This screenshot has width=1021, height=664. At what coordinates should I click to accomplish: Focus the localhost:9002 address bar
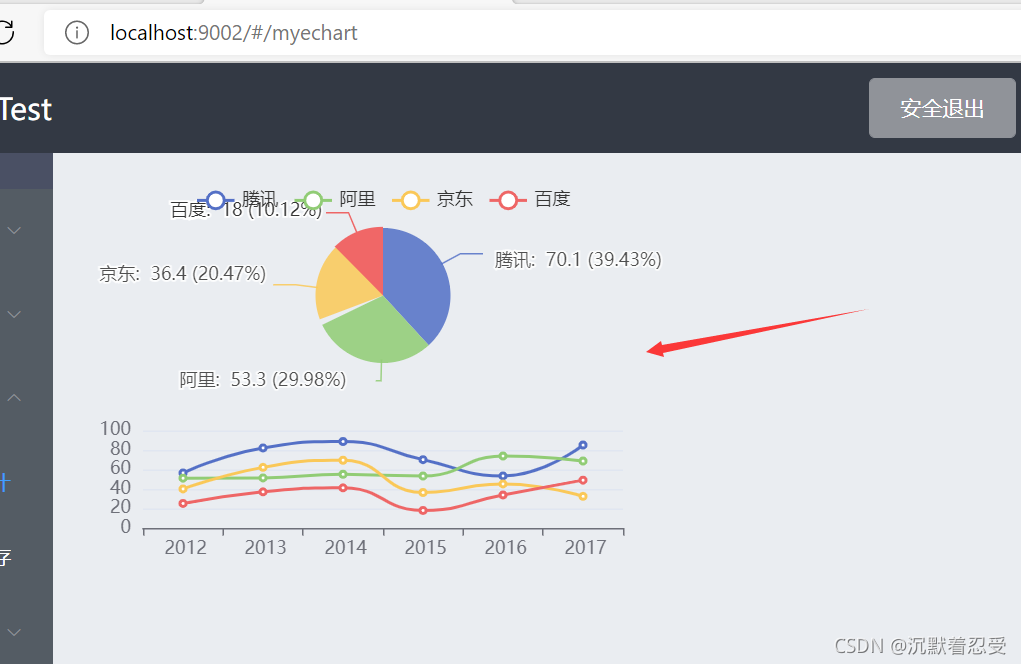tap(532, 32)
